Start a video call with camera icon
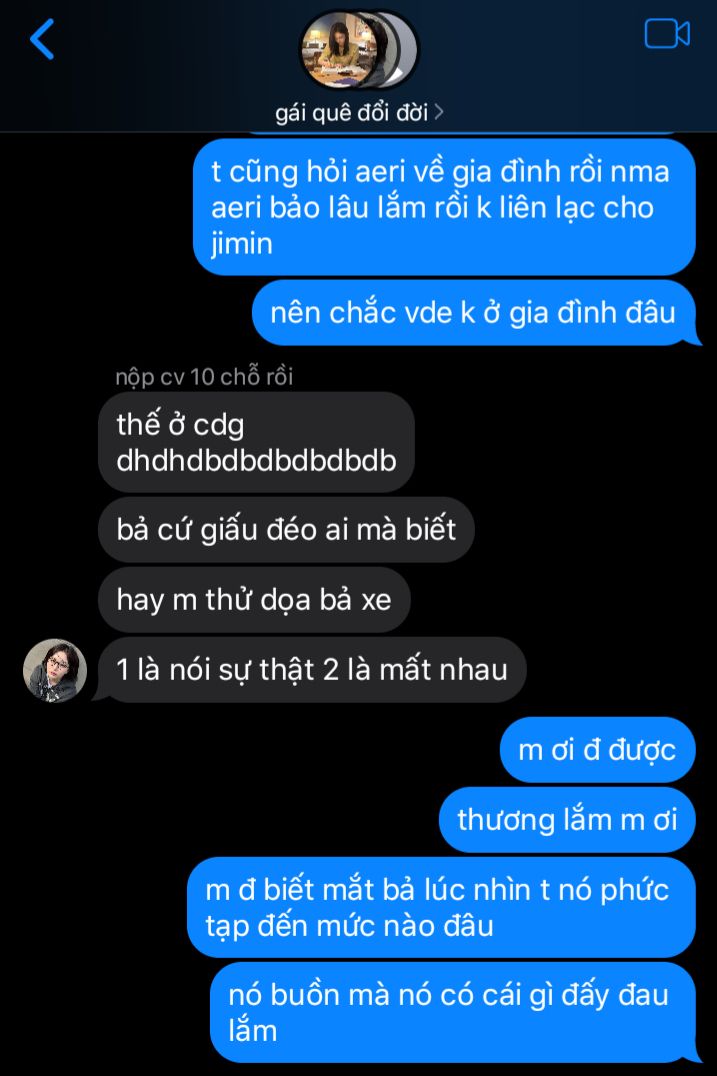 pos(666,34)
